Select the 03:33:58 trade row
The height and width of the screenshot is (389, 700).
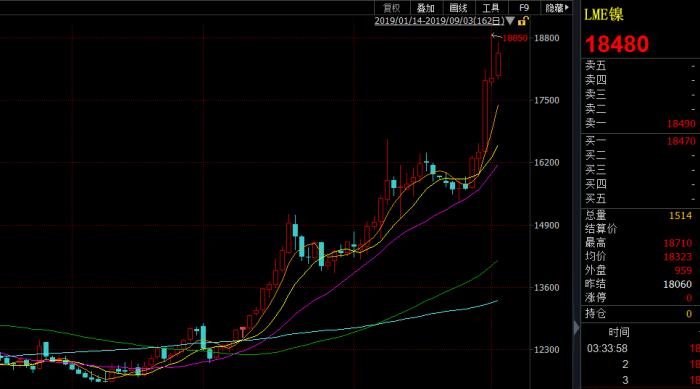pyautogui.click(x=643, y=348)
